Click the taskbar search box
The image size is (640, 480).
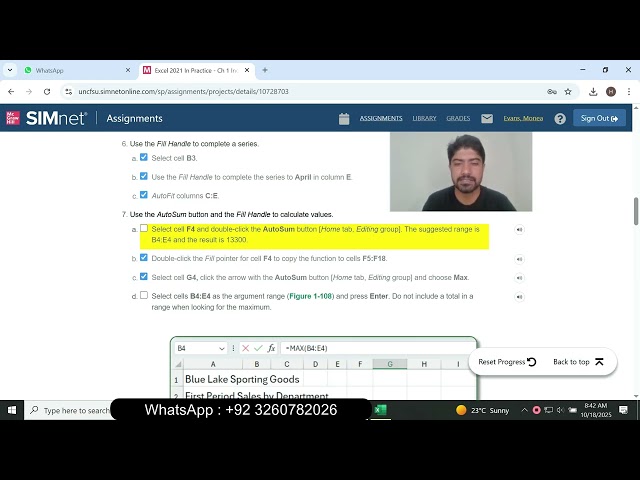(x=67, y=410)
